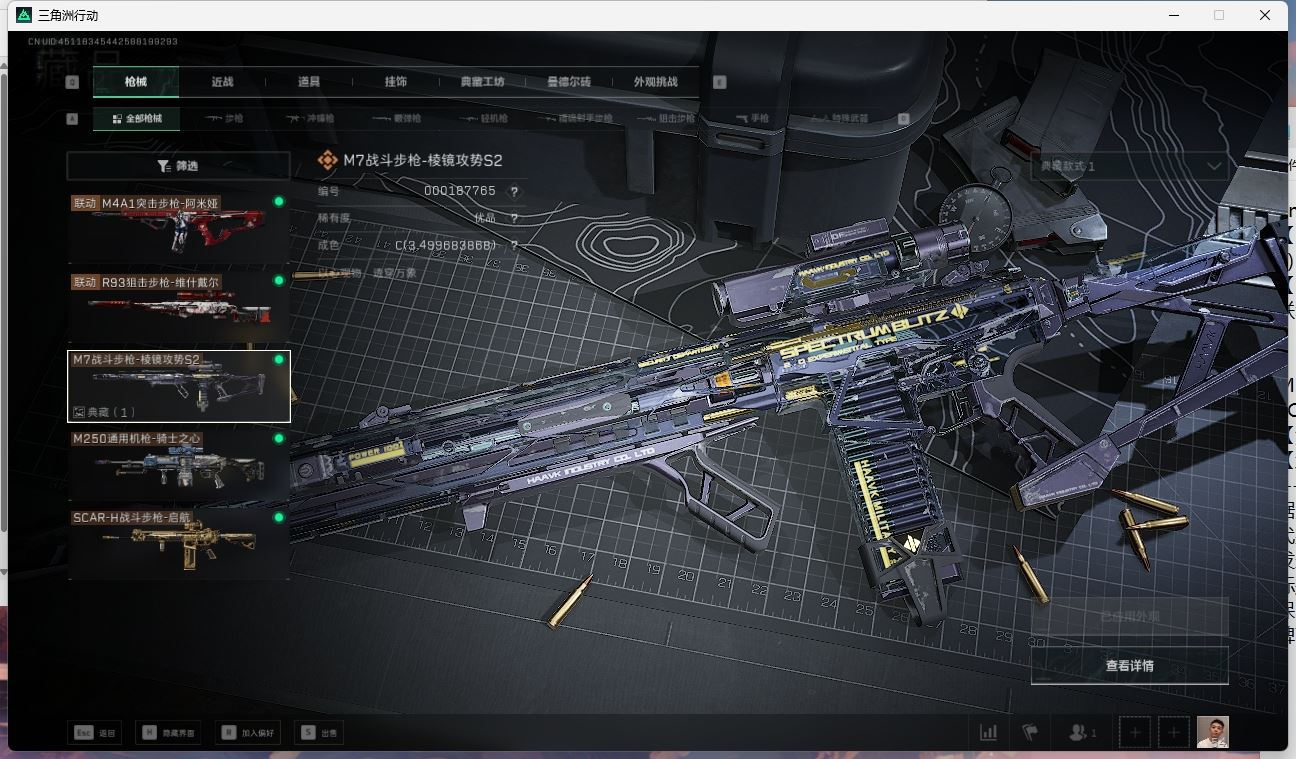The width and height of the screenshot is (1296, 759).
Task: Select the 冲锋枪 weapon category
Action: click(x=312, y=118)
